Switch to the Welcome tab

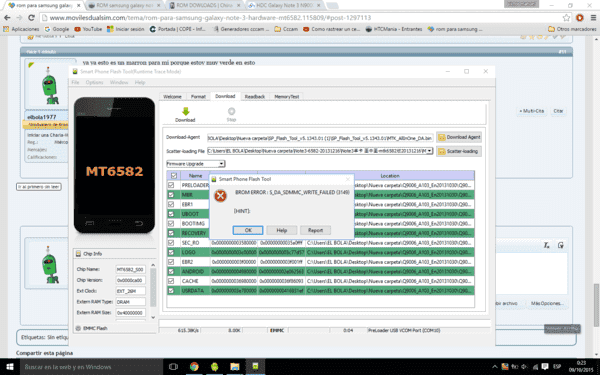[x=173, y=96]
